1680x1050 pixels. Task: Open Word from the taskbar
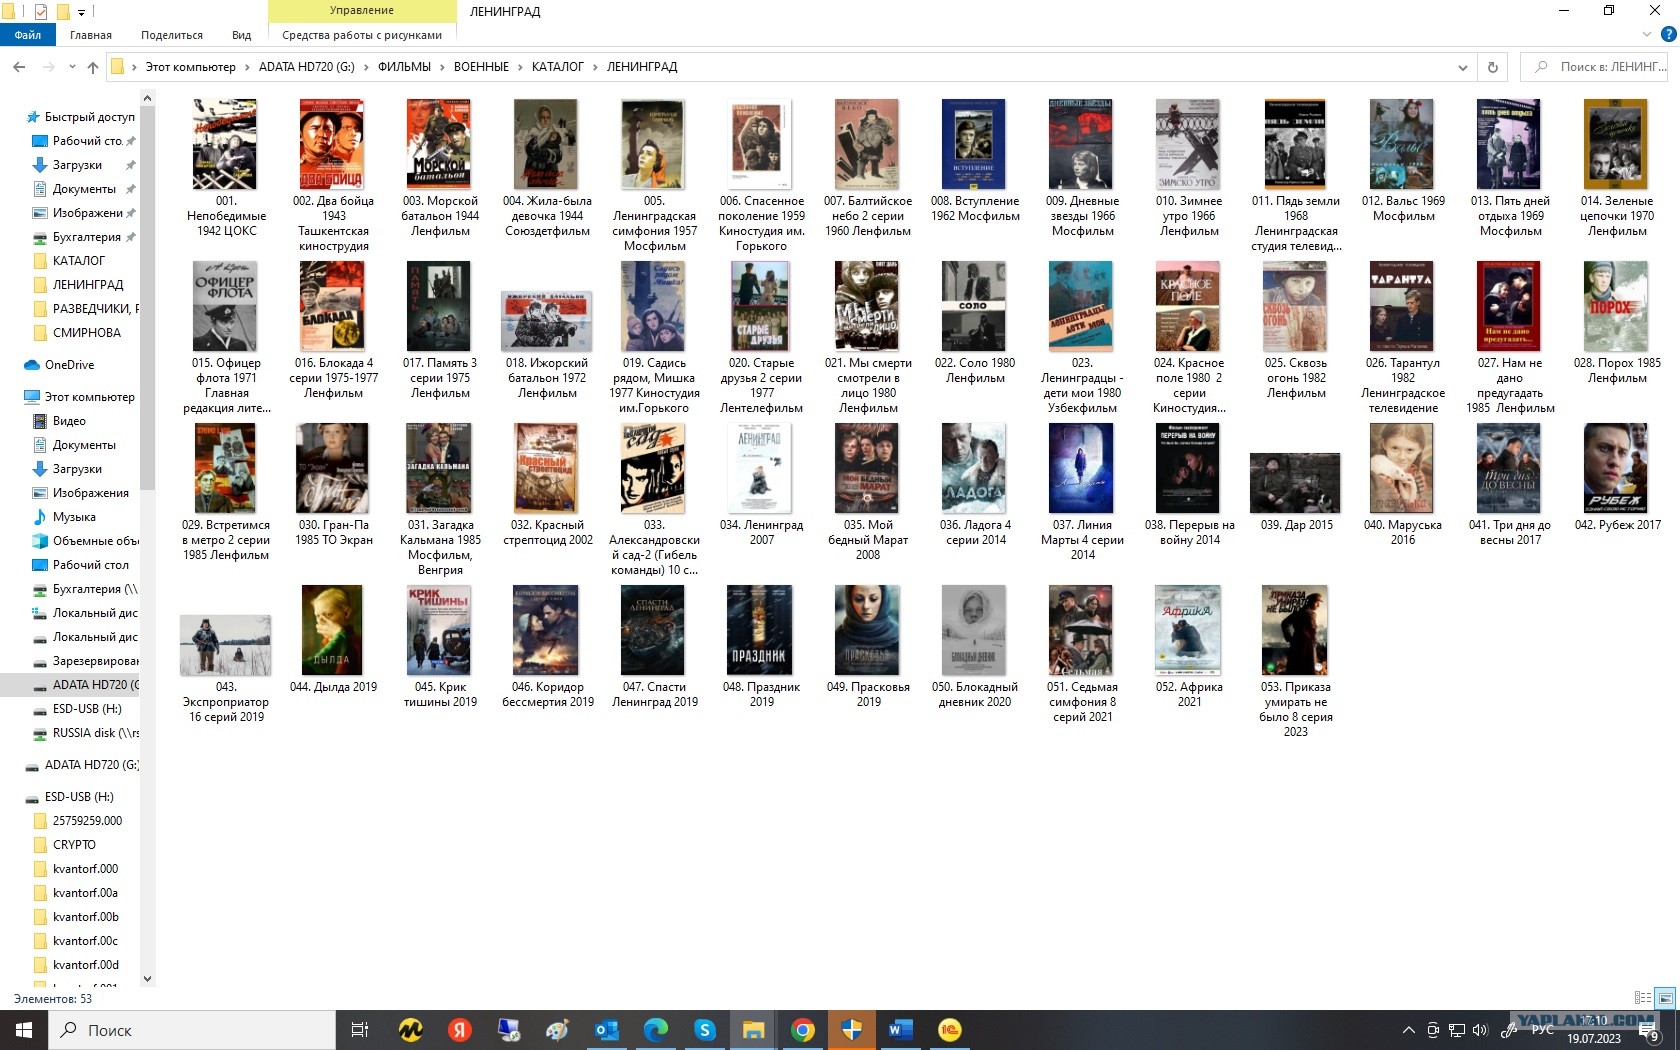point(900,1030)
